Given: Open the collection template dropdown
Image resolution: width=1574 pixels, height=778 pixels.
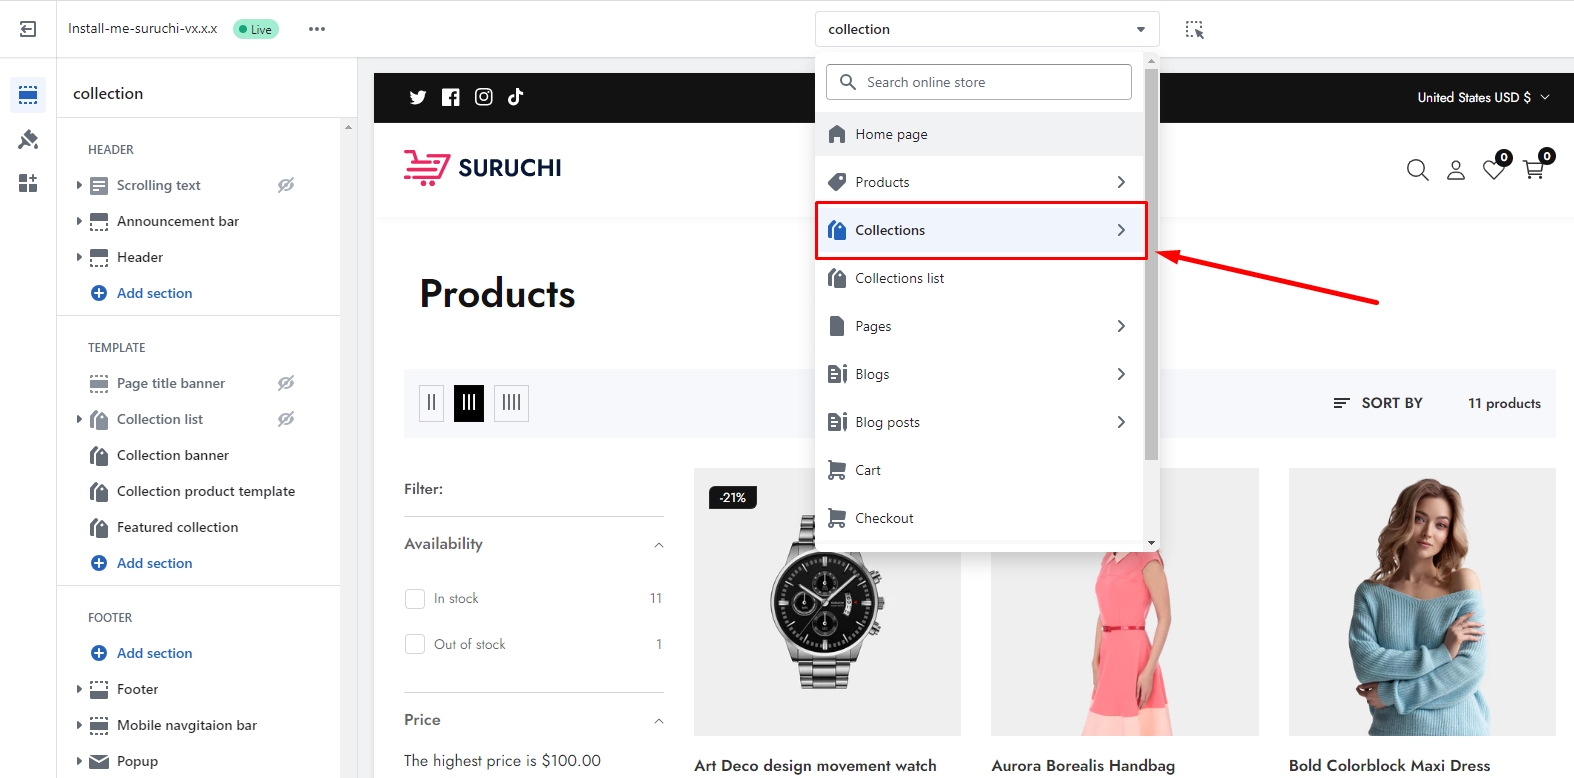Looking at the screenshot, I should pos(986,29).
